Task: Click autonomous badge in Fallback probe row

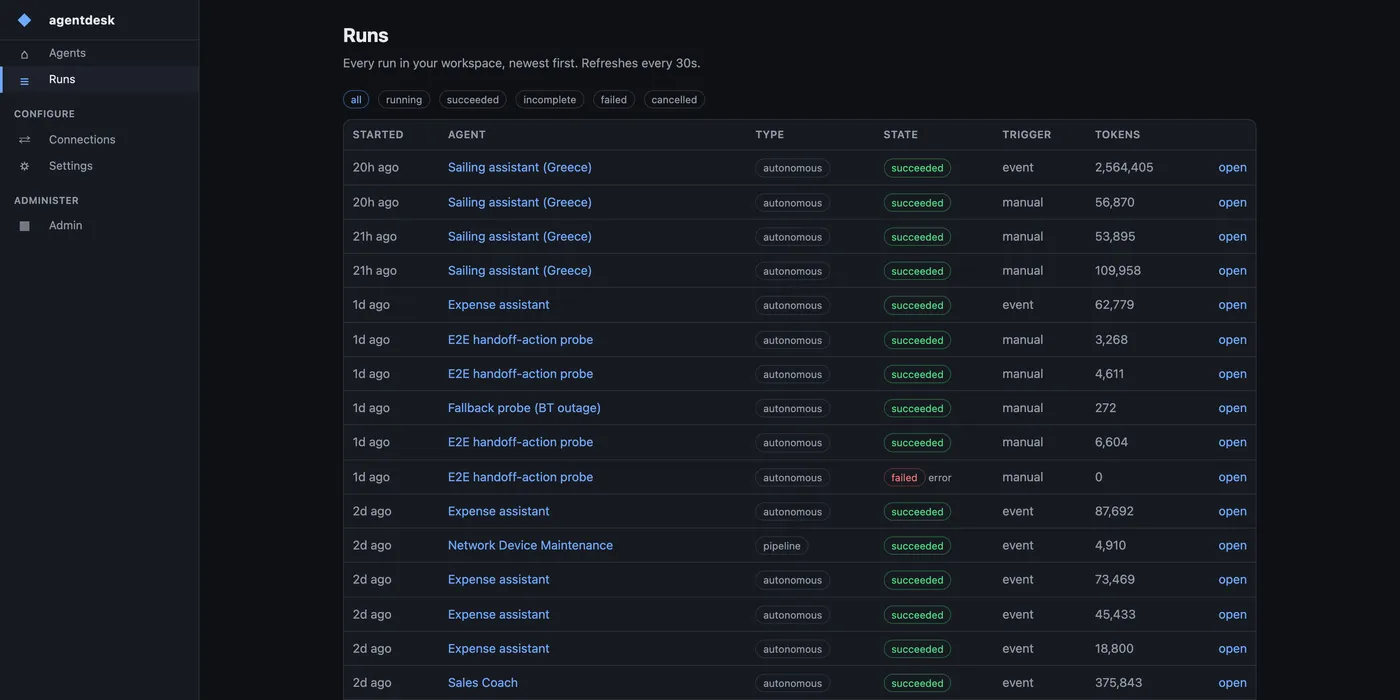Action: tap(793, 408)
